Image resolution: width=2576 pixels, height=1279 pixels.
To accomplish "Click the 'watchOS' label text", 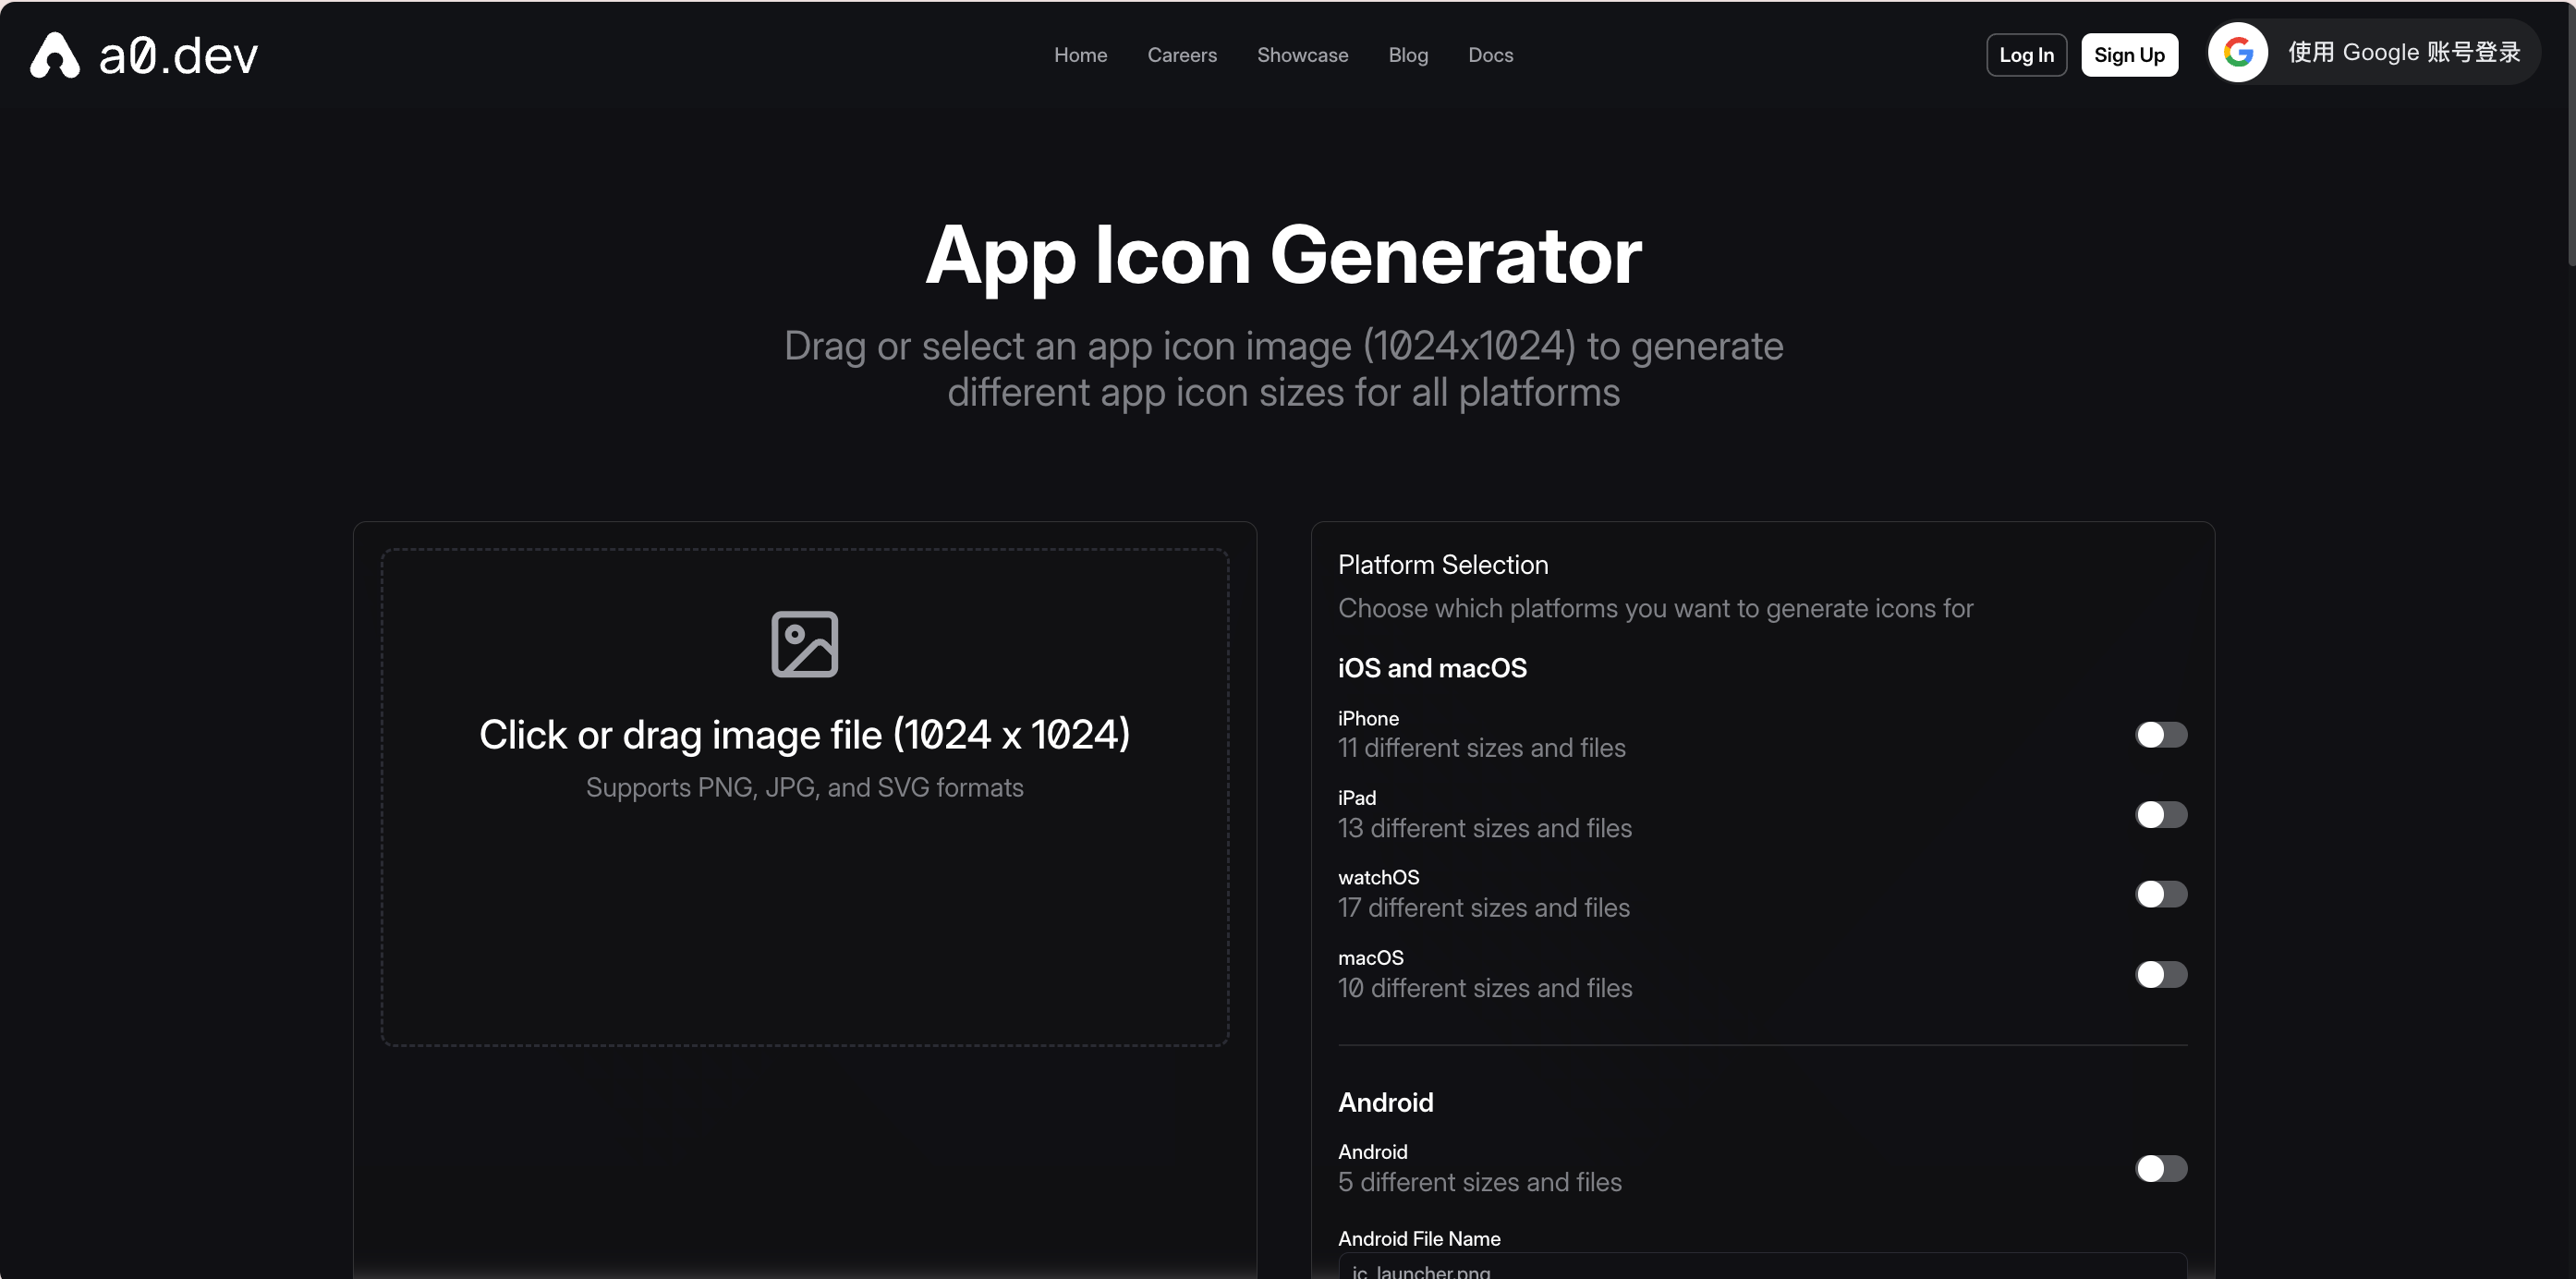I will (x=1378, y=877).
